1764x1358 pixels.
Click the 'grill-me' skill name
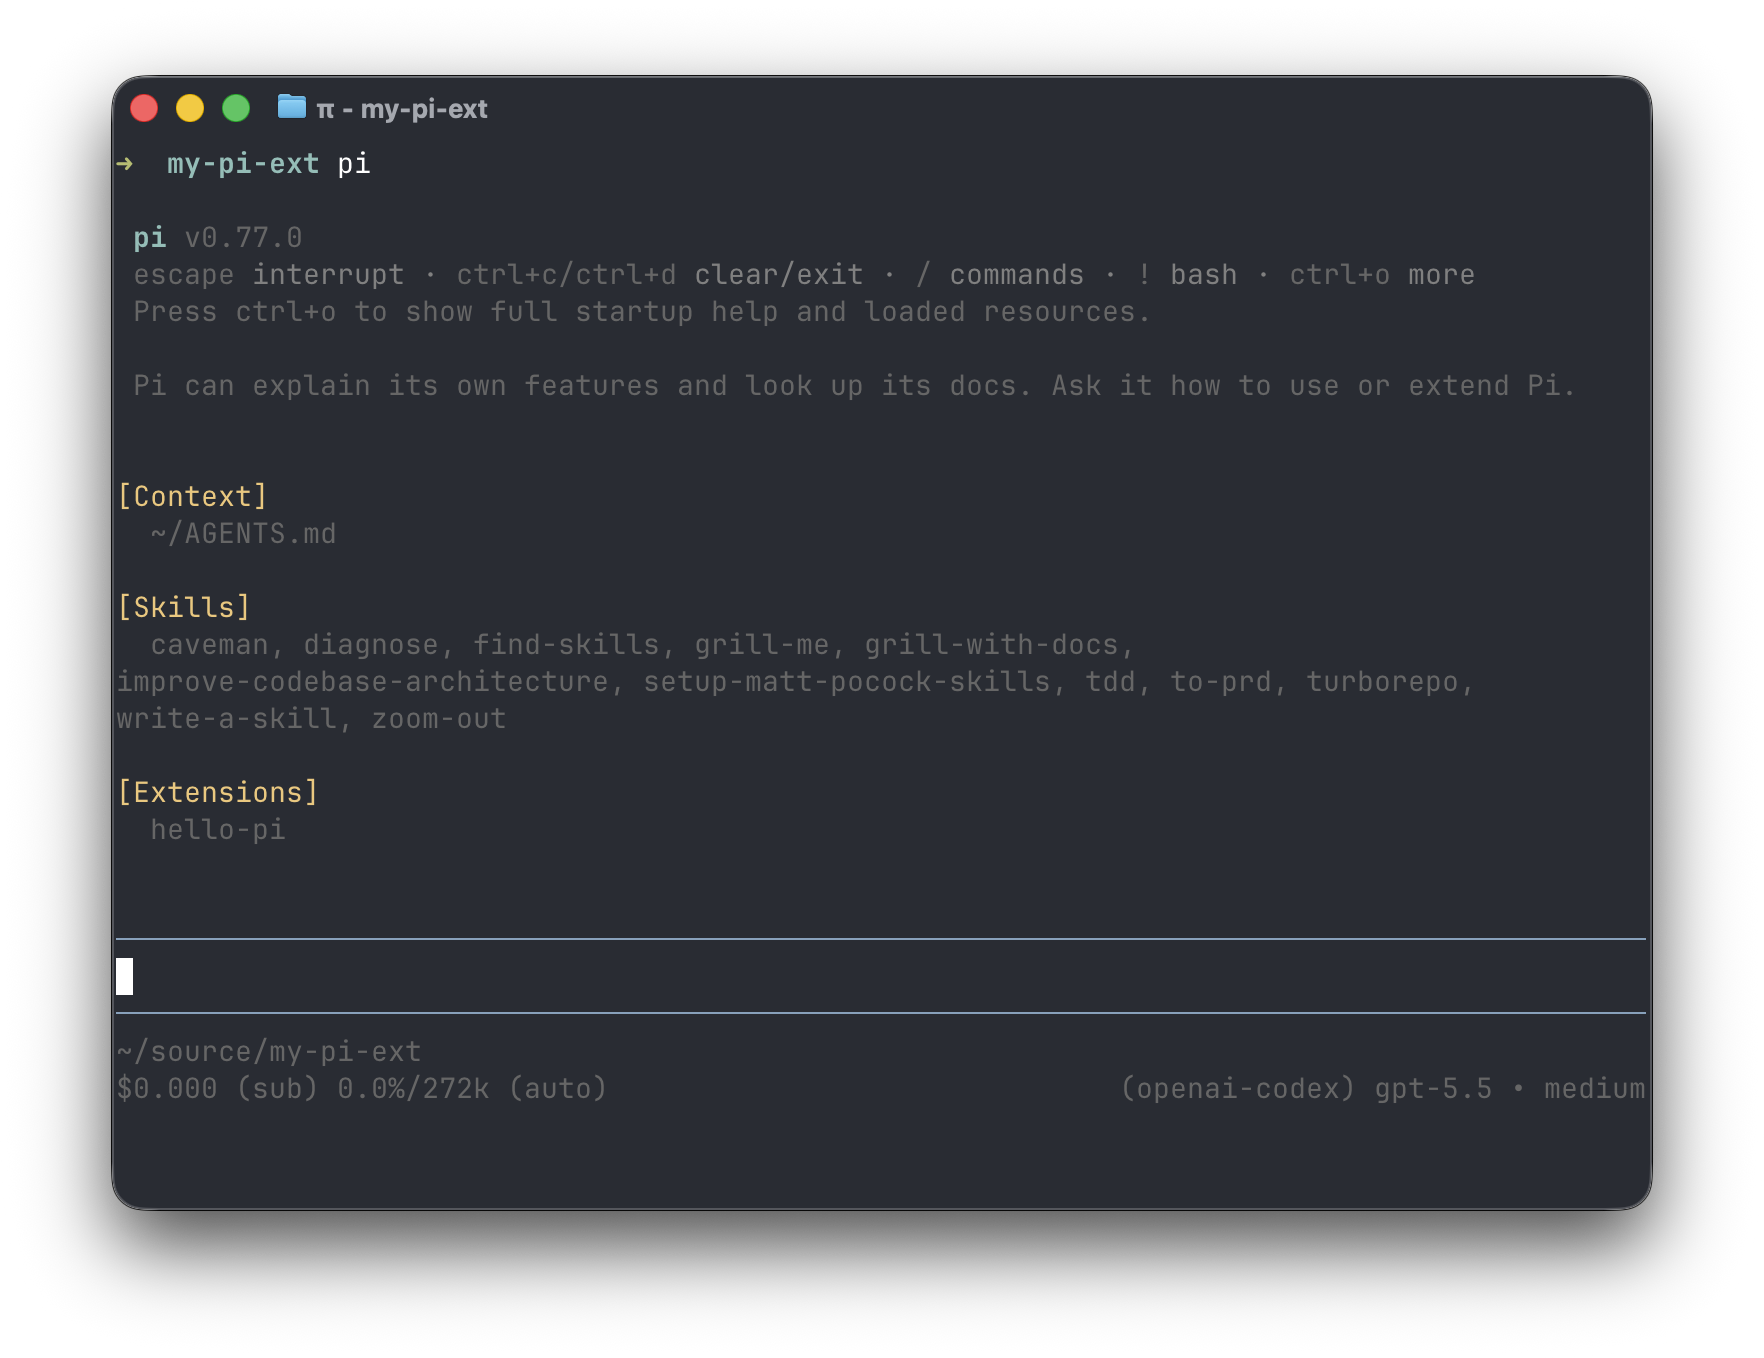(762, 645)
